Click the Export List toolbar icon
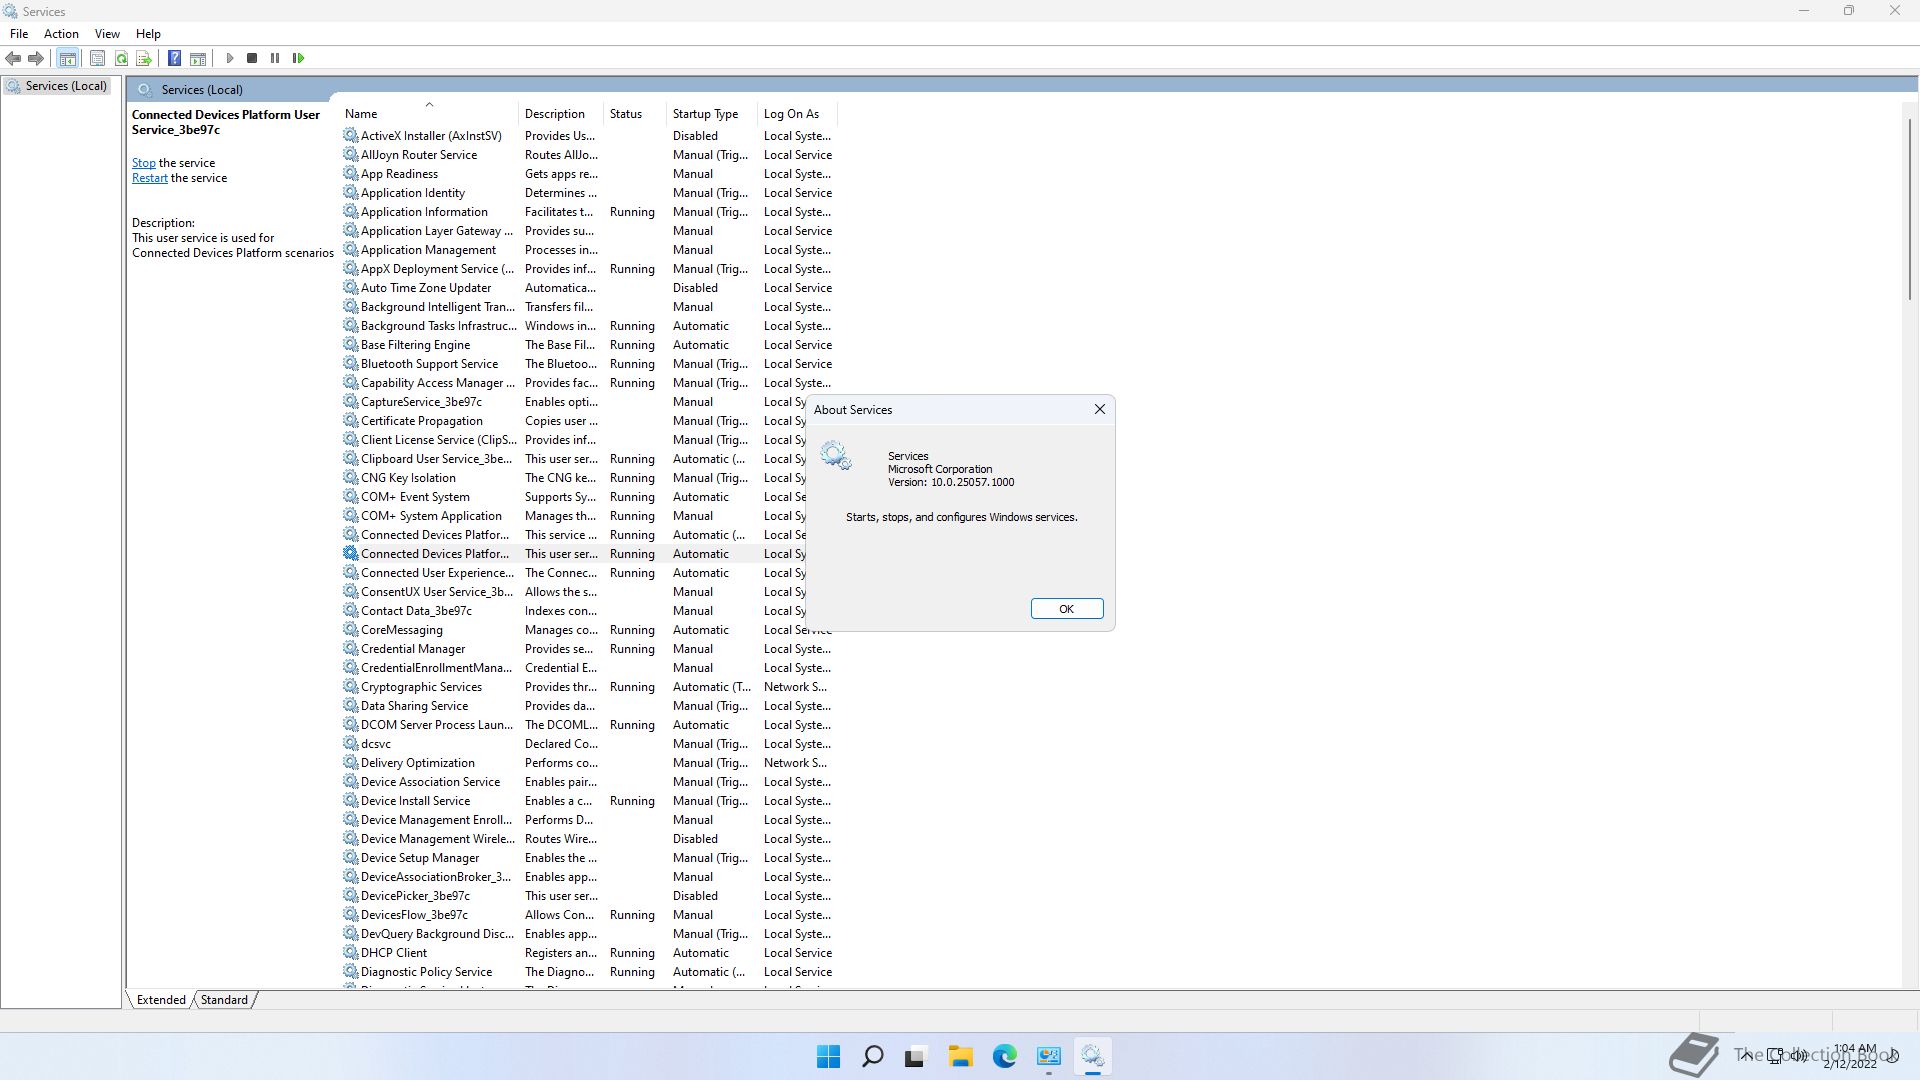1920x1080 pixels. click(144, 58)
